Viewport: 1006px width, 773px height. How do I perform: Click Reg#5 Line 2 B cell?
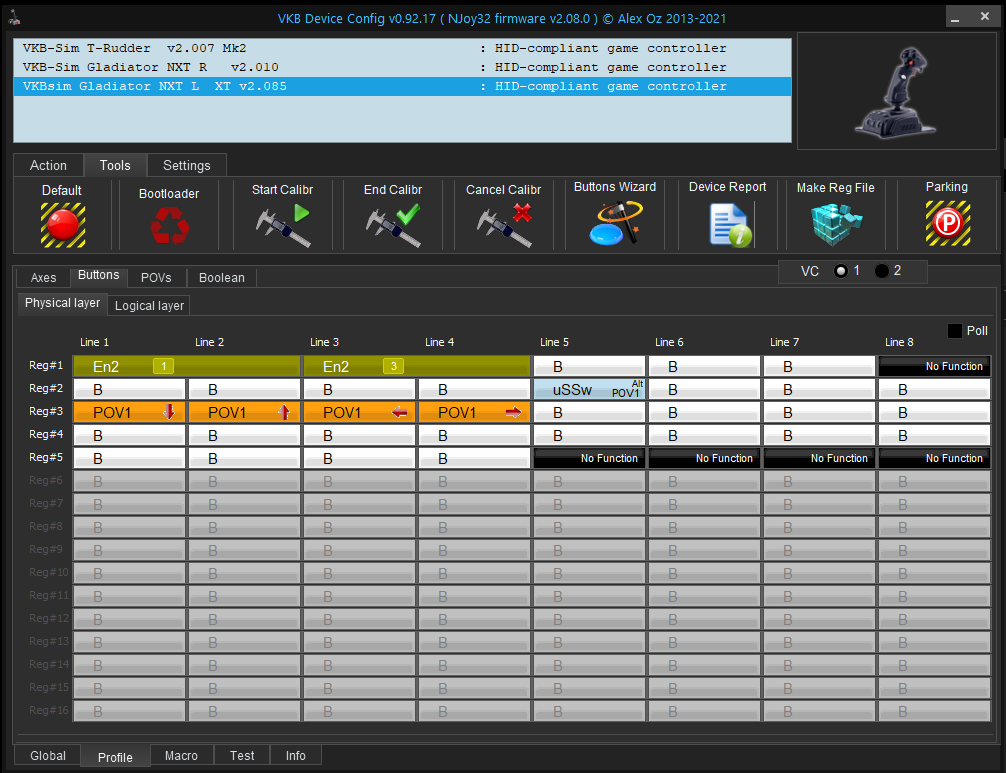pyautogui.click(x=244, y=458)
